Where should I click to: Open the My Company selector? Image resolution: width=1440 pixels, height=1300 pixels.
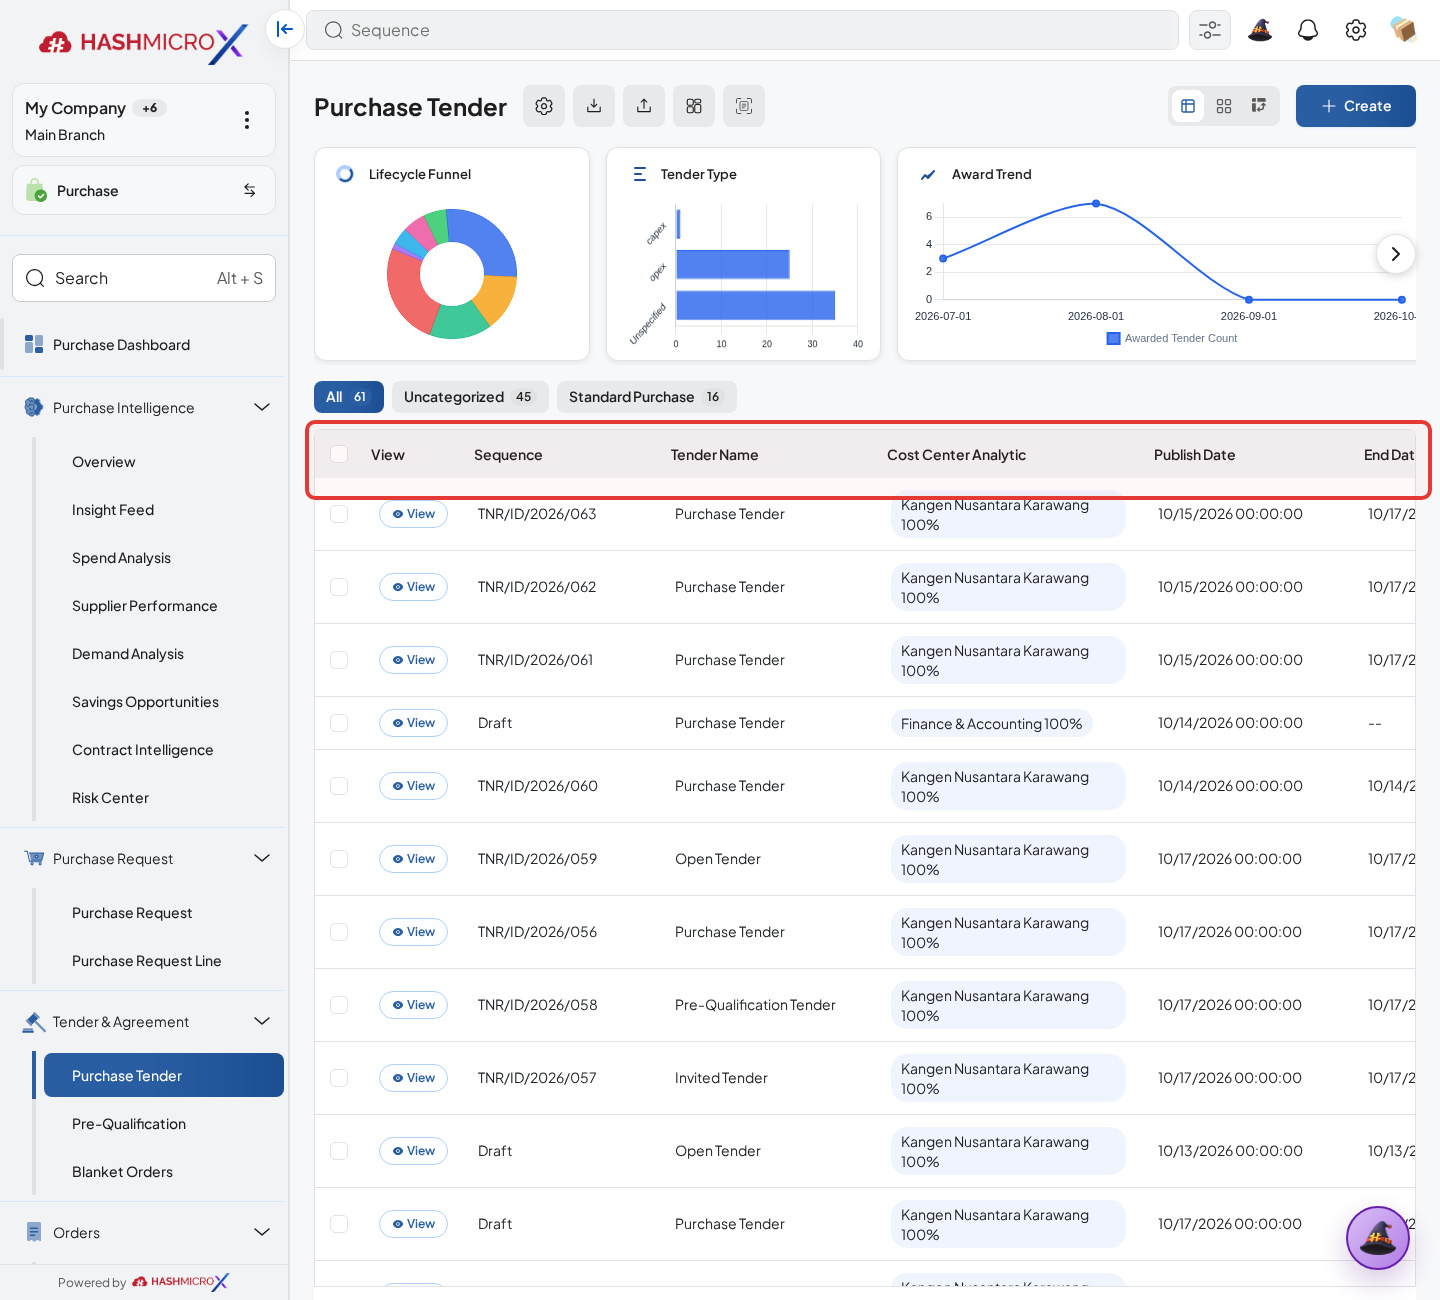[x=144, y=120]
